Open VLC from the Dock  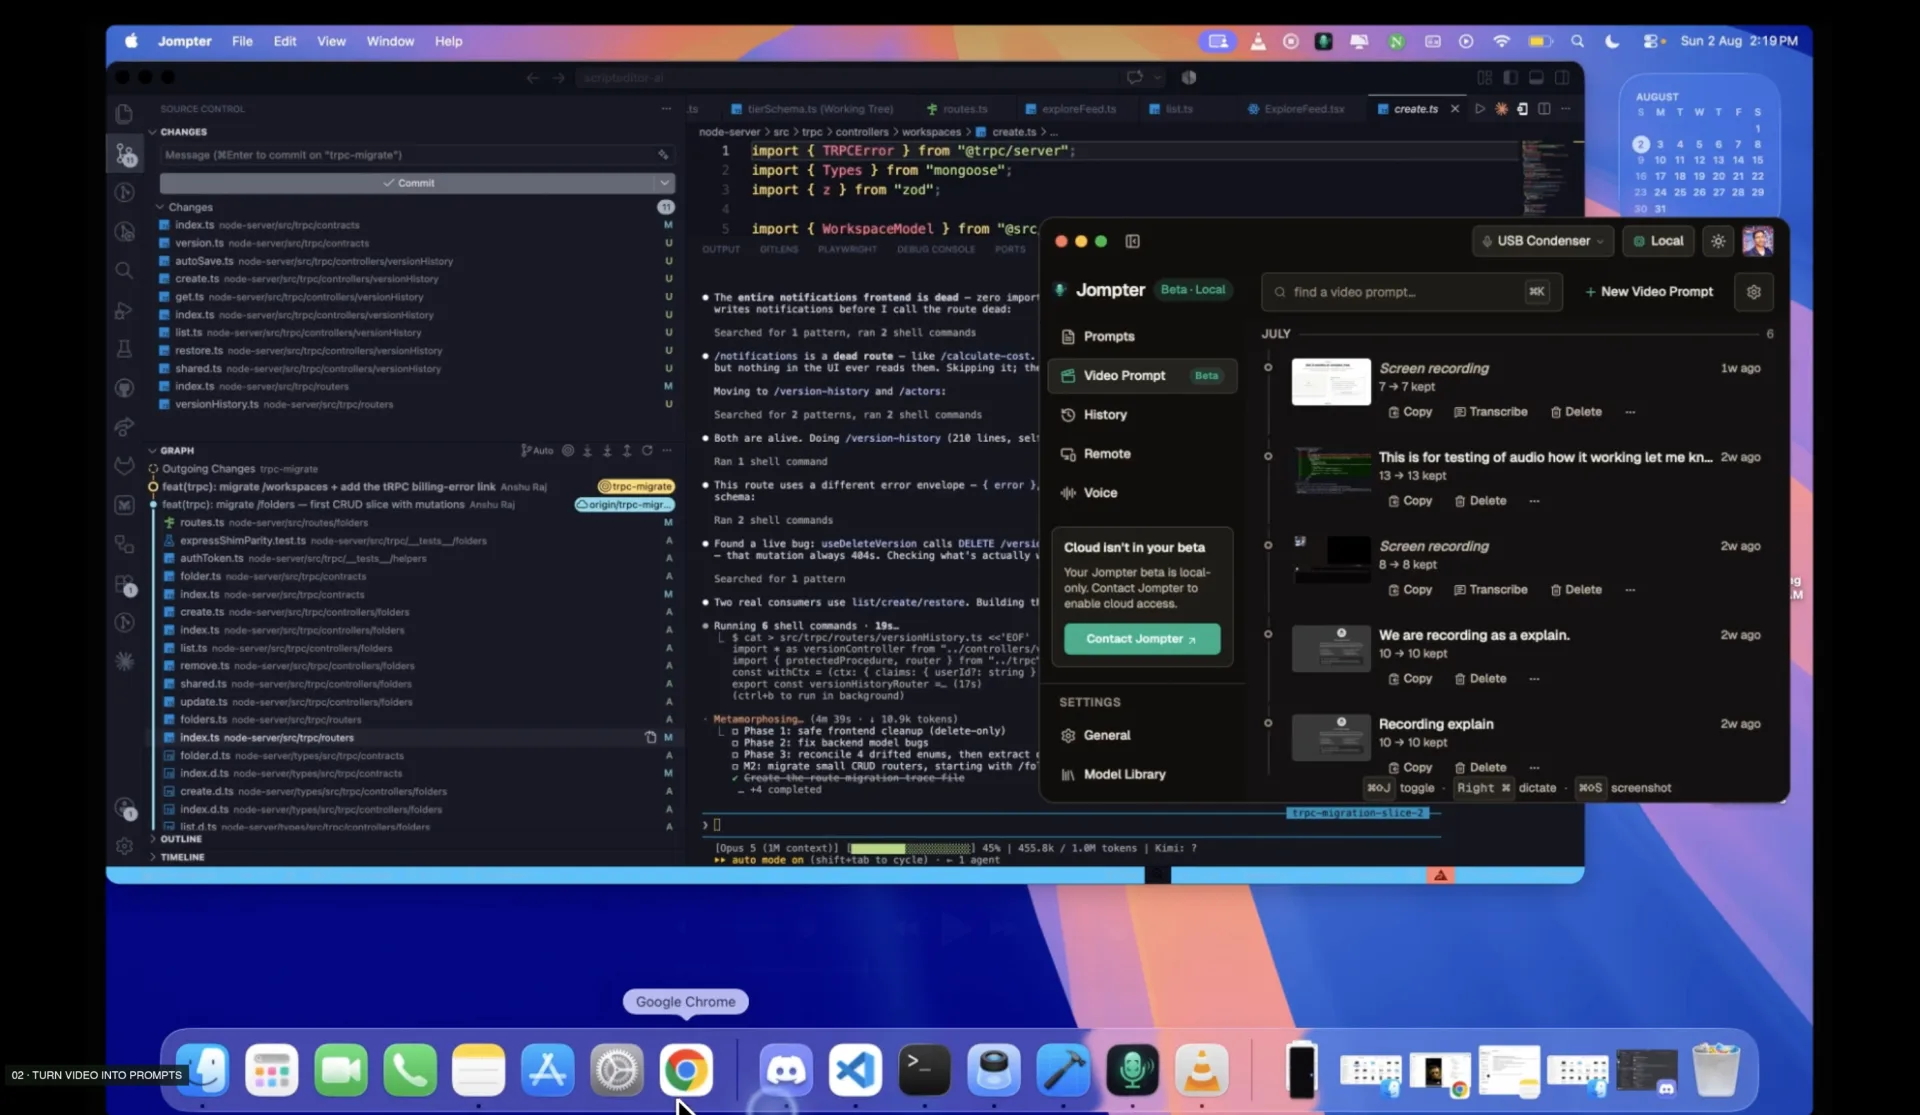coord(1201,1070)
